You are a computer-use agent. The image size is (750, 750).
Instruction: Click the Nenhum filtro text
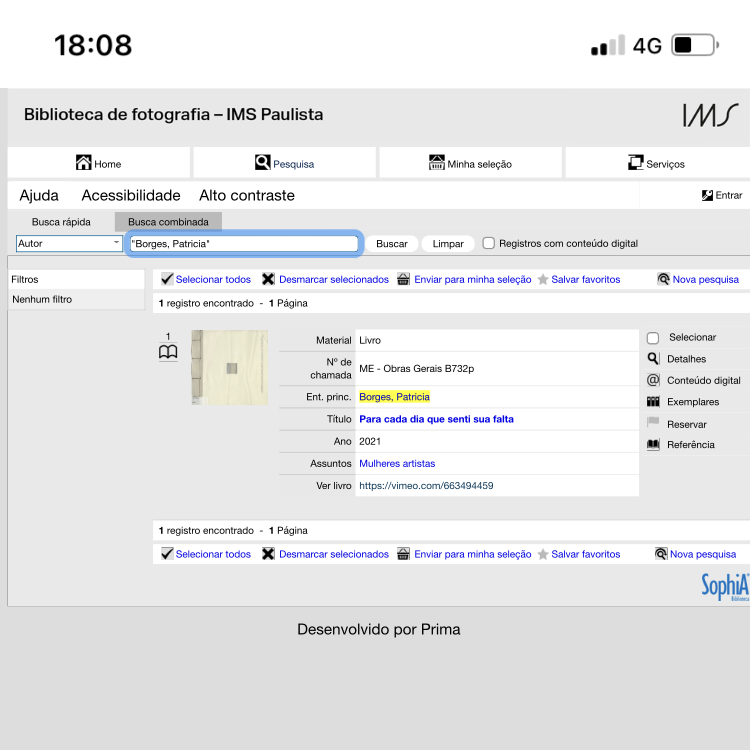pyautogui.click(x=42, y=299)
